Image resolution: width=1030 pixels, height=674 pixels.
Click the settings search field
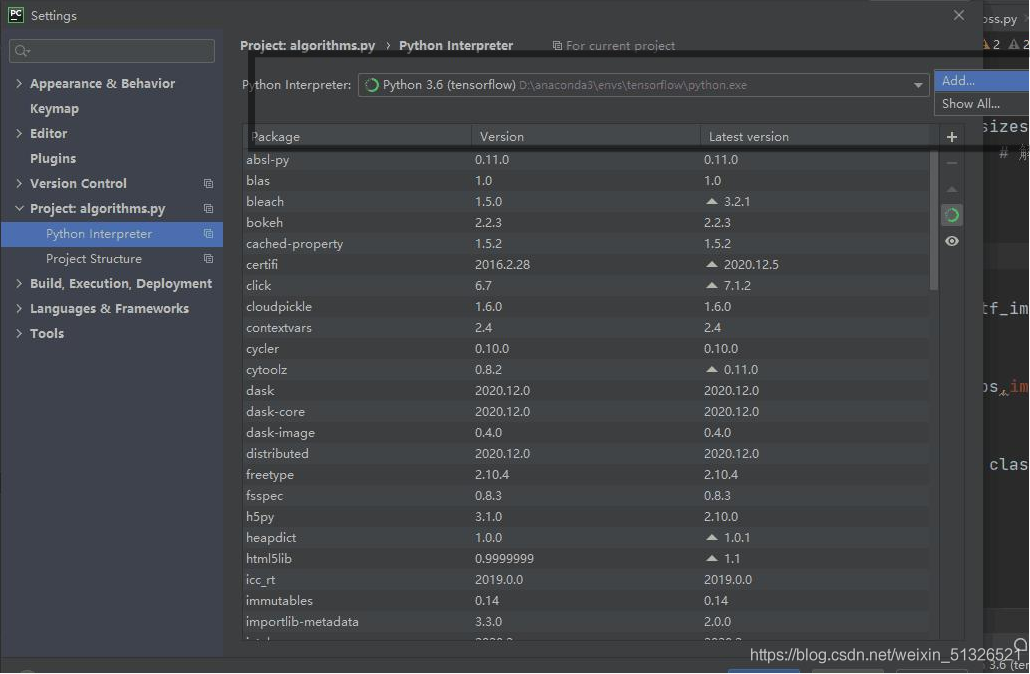[112, 51]
